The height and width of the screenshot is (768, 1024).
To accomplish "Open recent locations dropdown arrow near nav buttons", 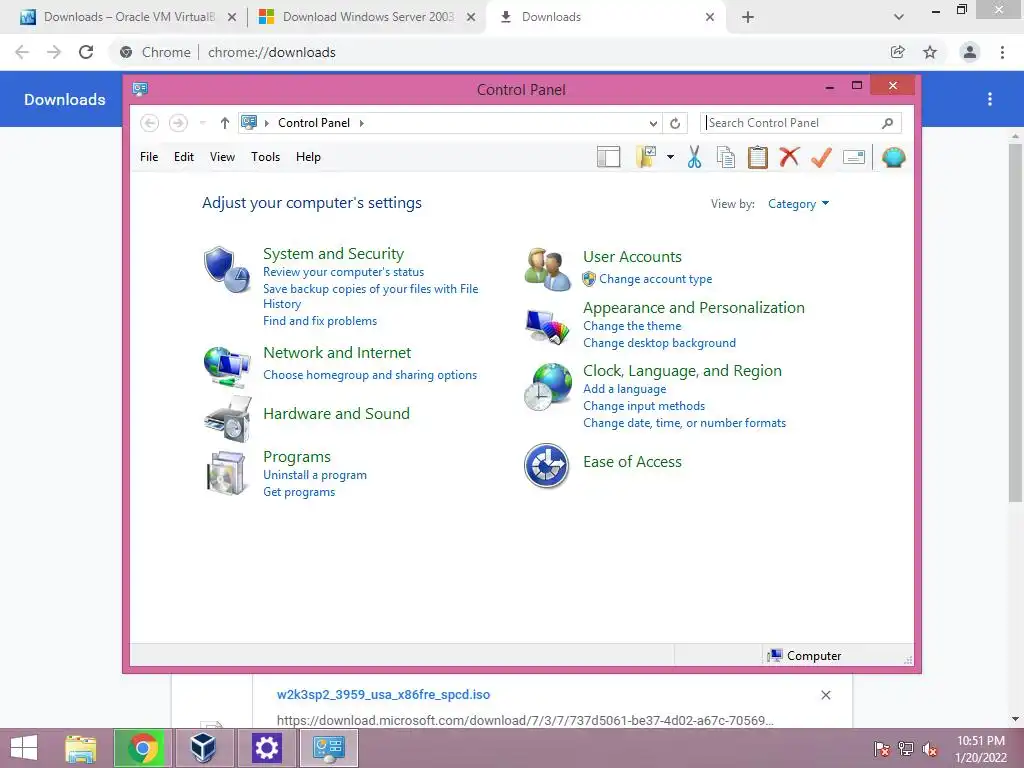I will click(x=202, y=123).
